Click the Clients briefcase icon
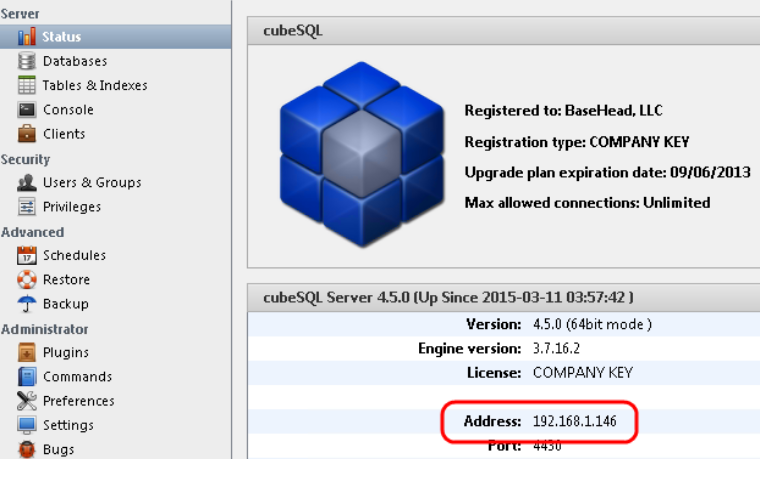 click(27, 134)
